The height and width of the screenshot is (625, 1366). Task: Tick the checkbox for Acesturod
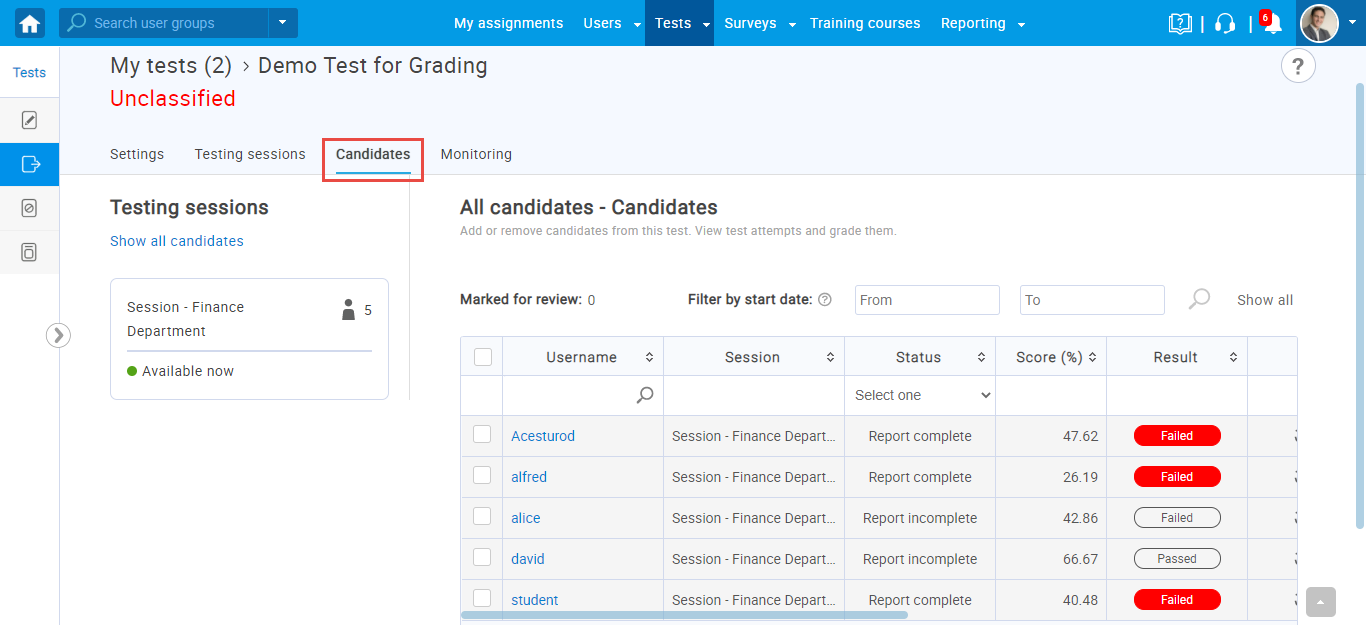482,434
